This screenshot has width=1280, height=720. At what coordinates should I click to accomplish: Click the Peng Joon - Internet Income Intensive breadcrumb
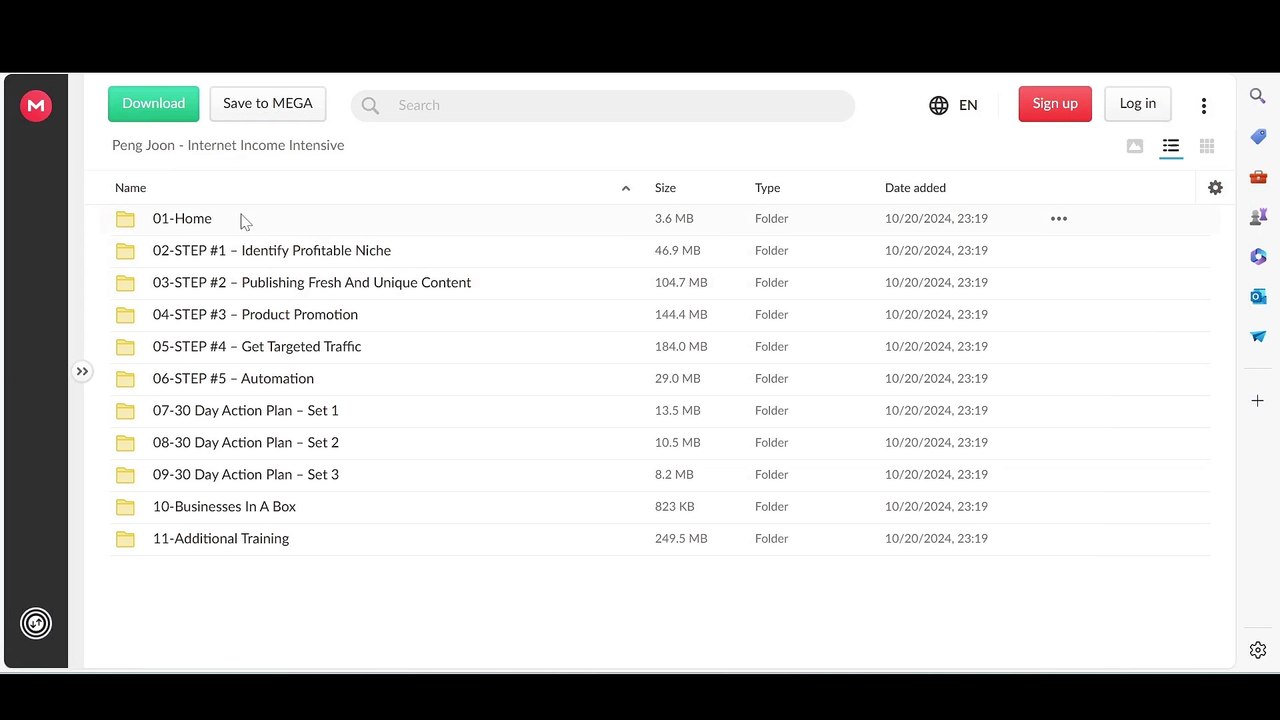click(x=228, y=145)
